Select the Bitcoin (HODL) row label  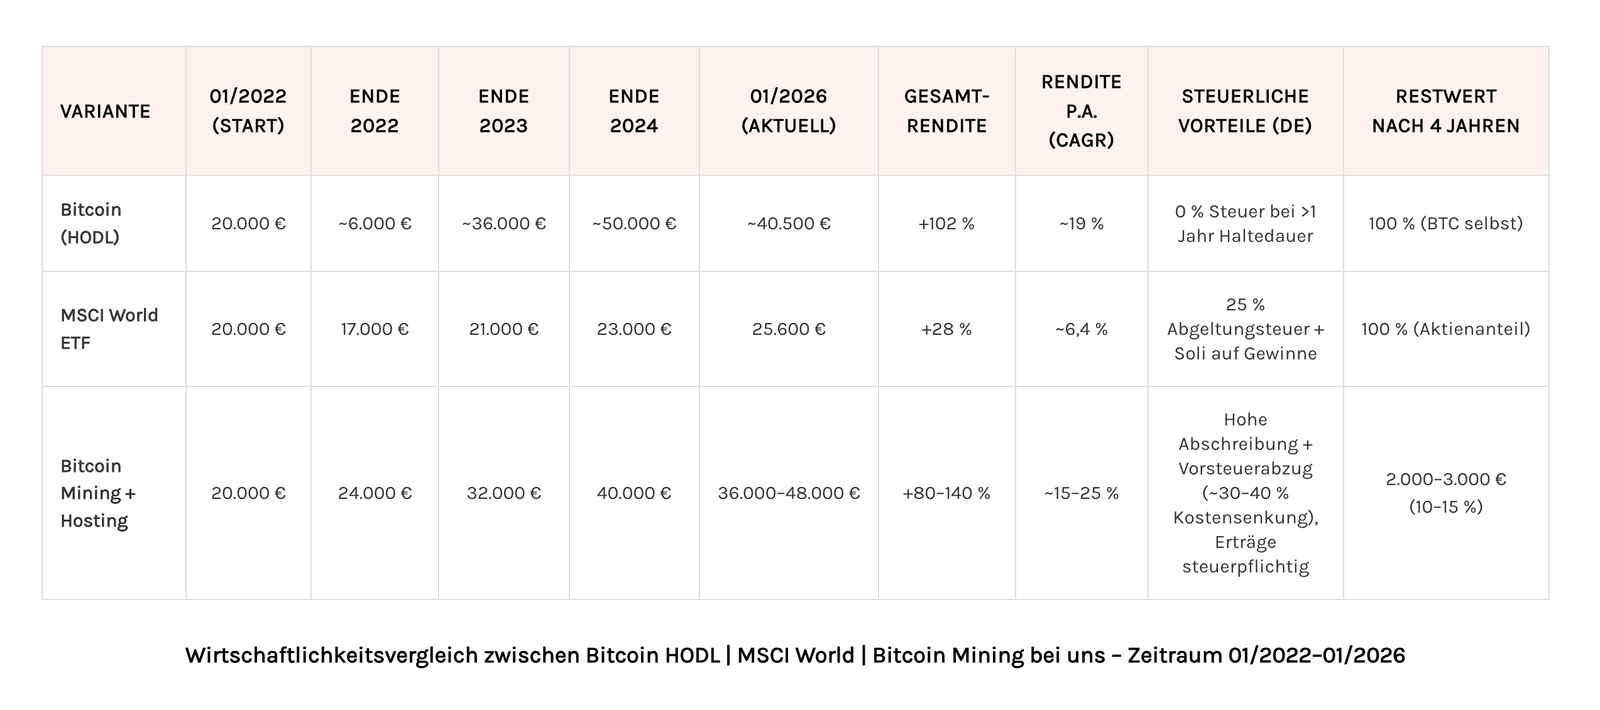click(91, 223)
